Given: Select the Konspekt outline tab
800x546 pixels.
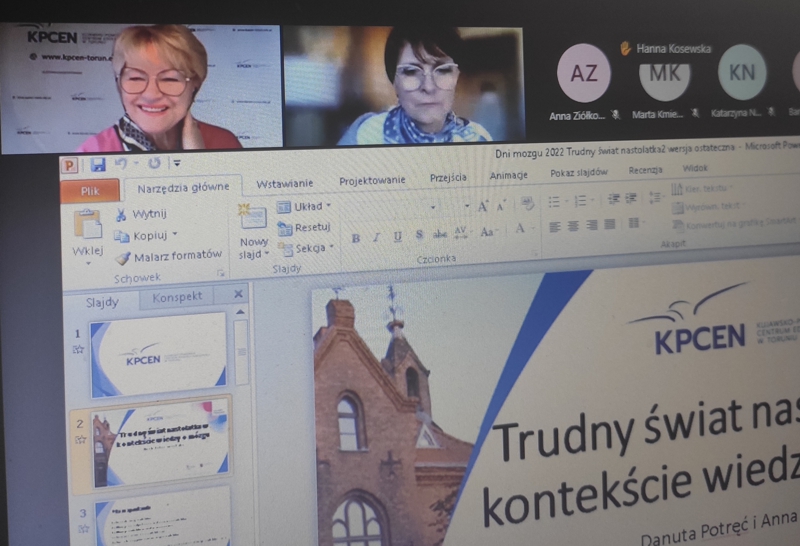Looking at the screenshot, I should (x=177, y=297).
